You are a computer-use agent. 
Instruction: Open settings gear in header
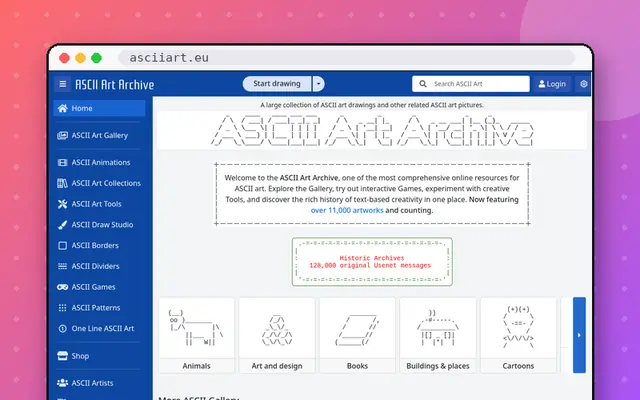click(x=584, y=84)
